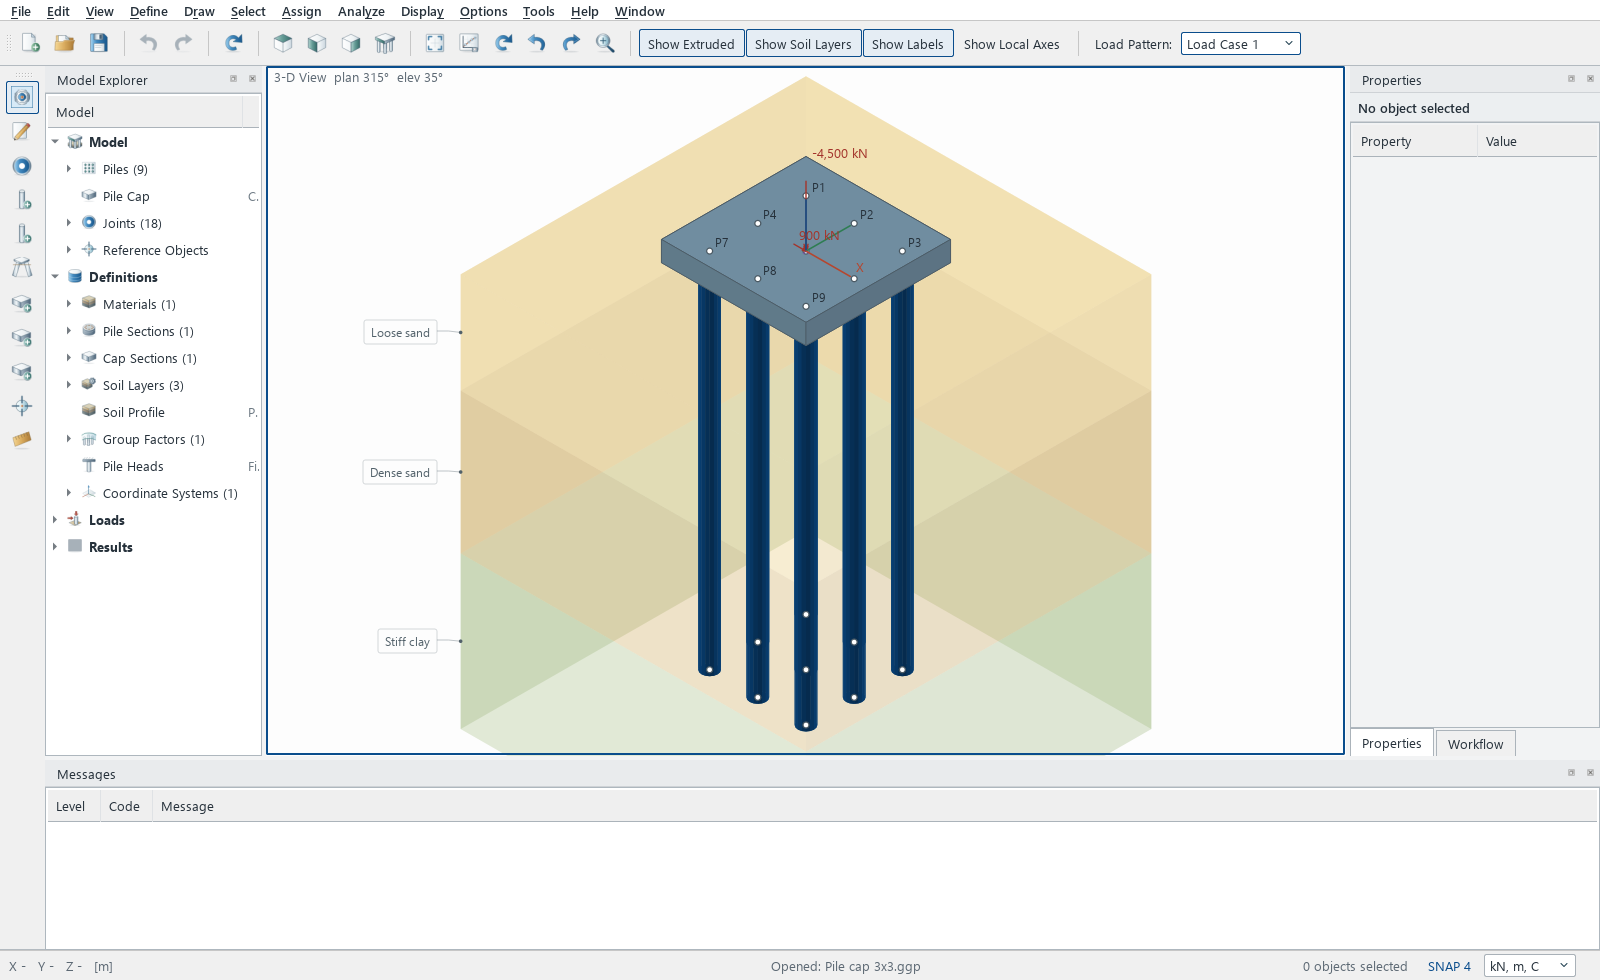Select the pointer tool in left sidebar

pos(22,97)
